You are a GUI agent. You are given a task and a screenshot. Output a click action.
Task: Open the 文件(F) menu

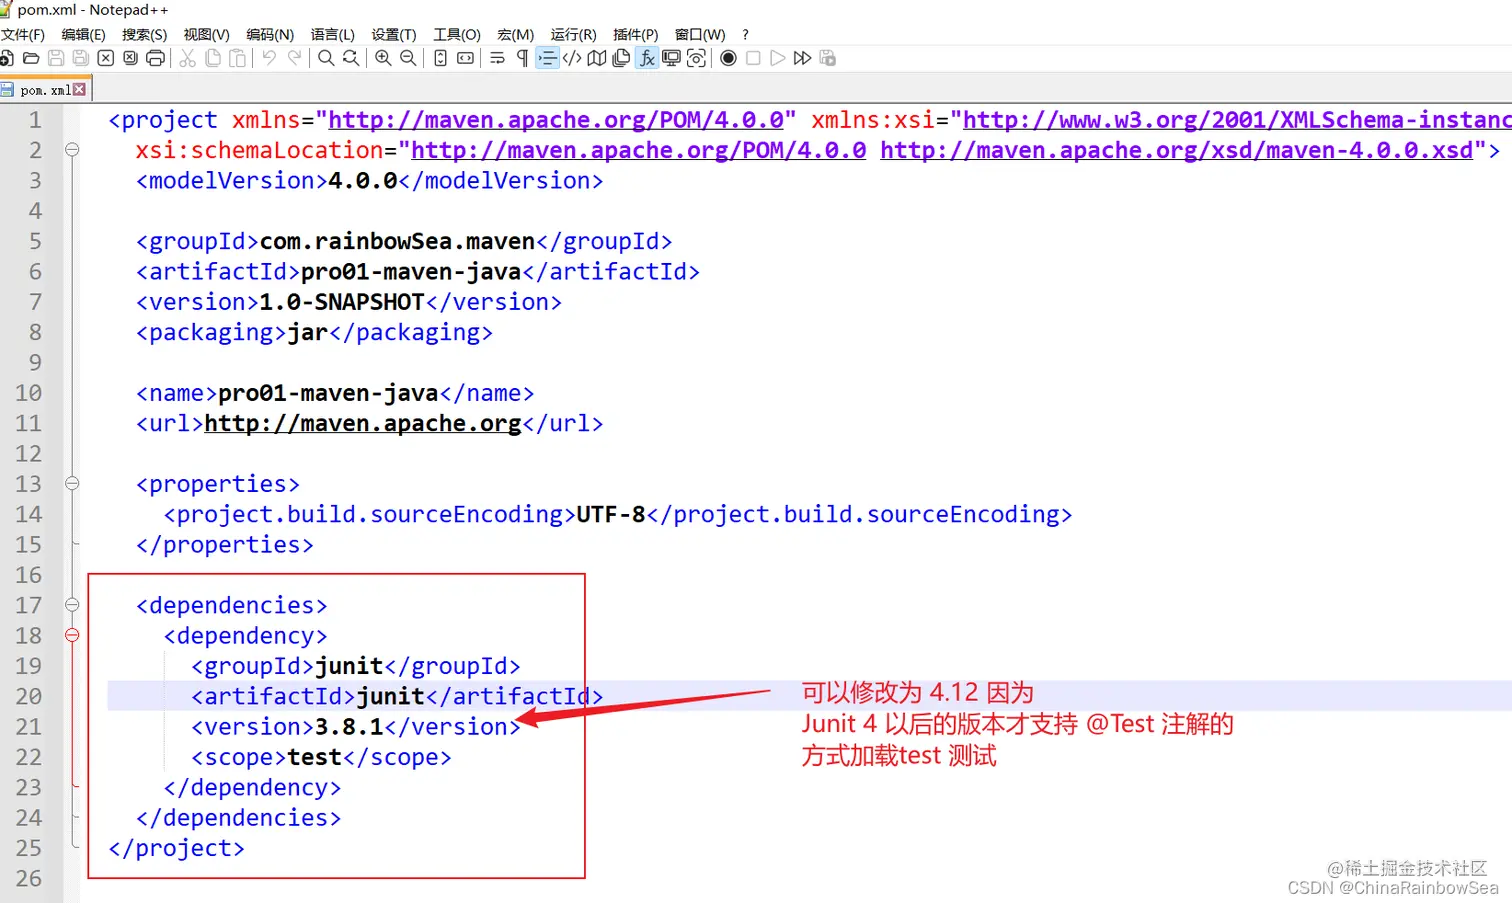tap(23, 34)
